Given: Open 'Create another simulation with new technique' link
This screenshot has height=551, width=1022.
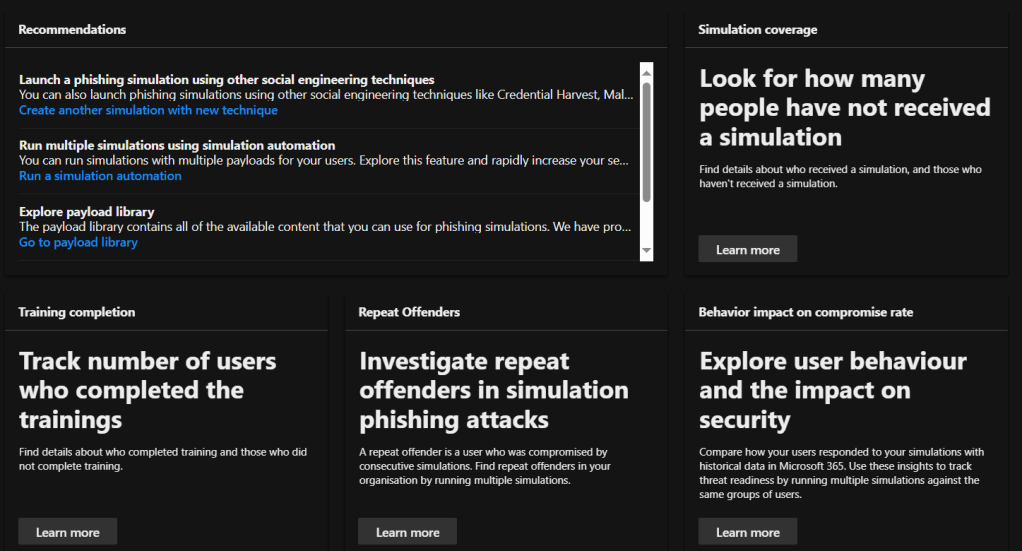Looking at the screenshot, I should pos(148,110).
